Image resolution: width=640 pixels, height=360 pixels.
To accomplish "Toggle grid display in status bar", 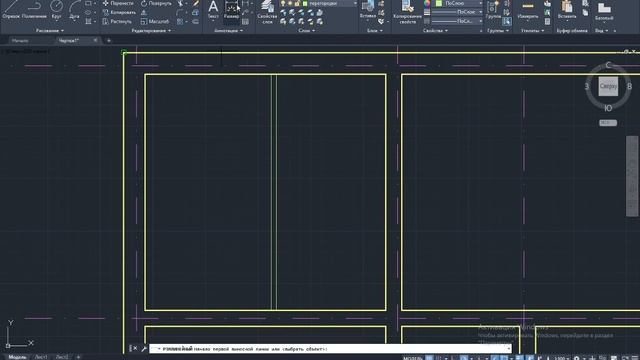I will tap(429, 358).
